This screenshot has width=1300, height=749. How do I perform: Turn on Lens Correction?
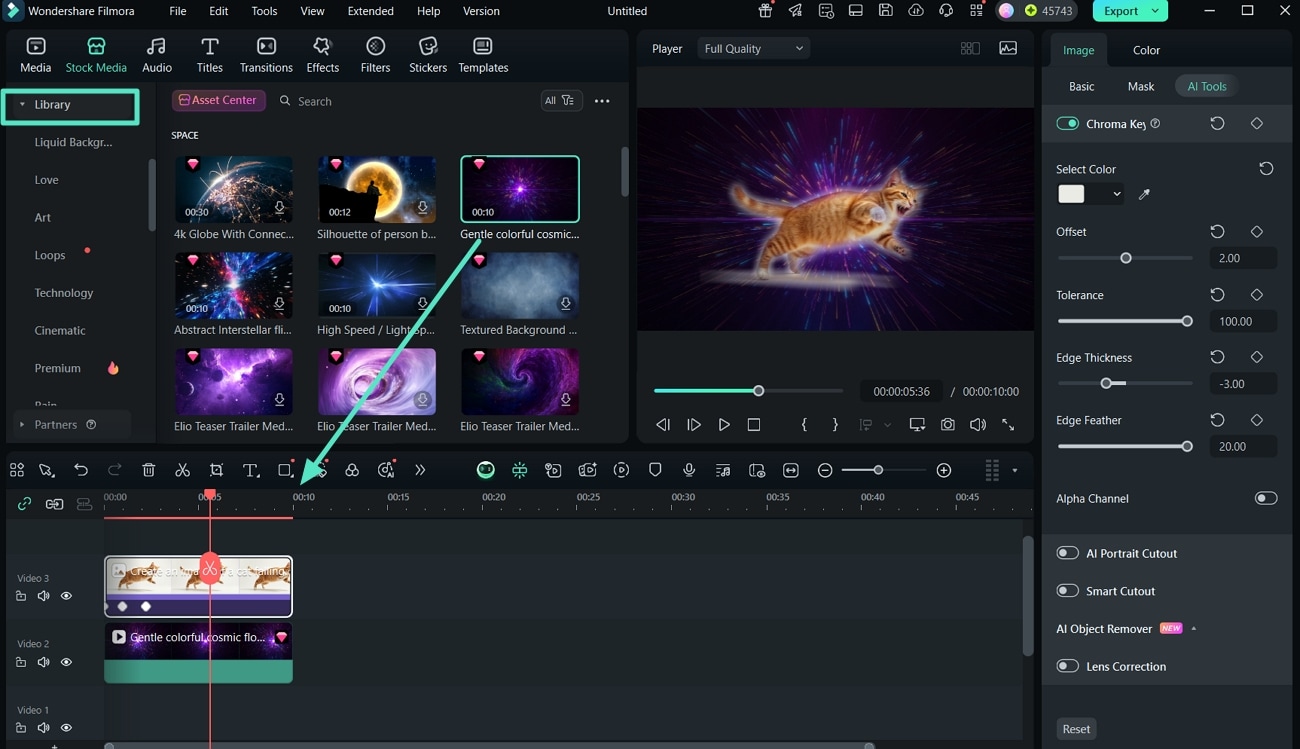(x=1067, y=666)
